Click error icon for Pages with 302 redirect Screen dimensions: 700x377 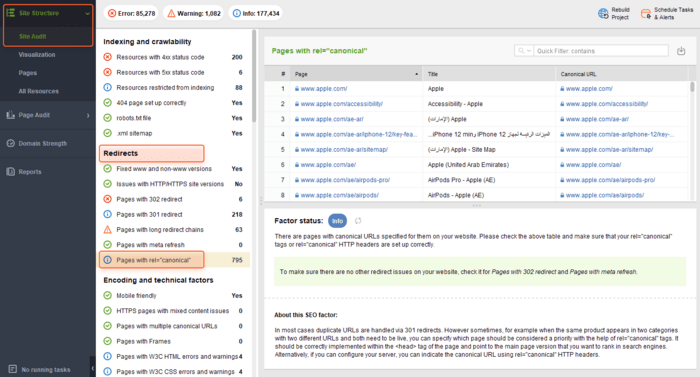point(108,199)
